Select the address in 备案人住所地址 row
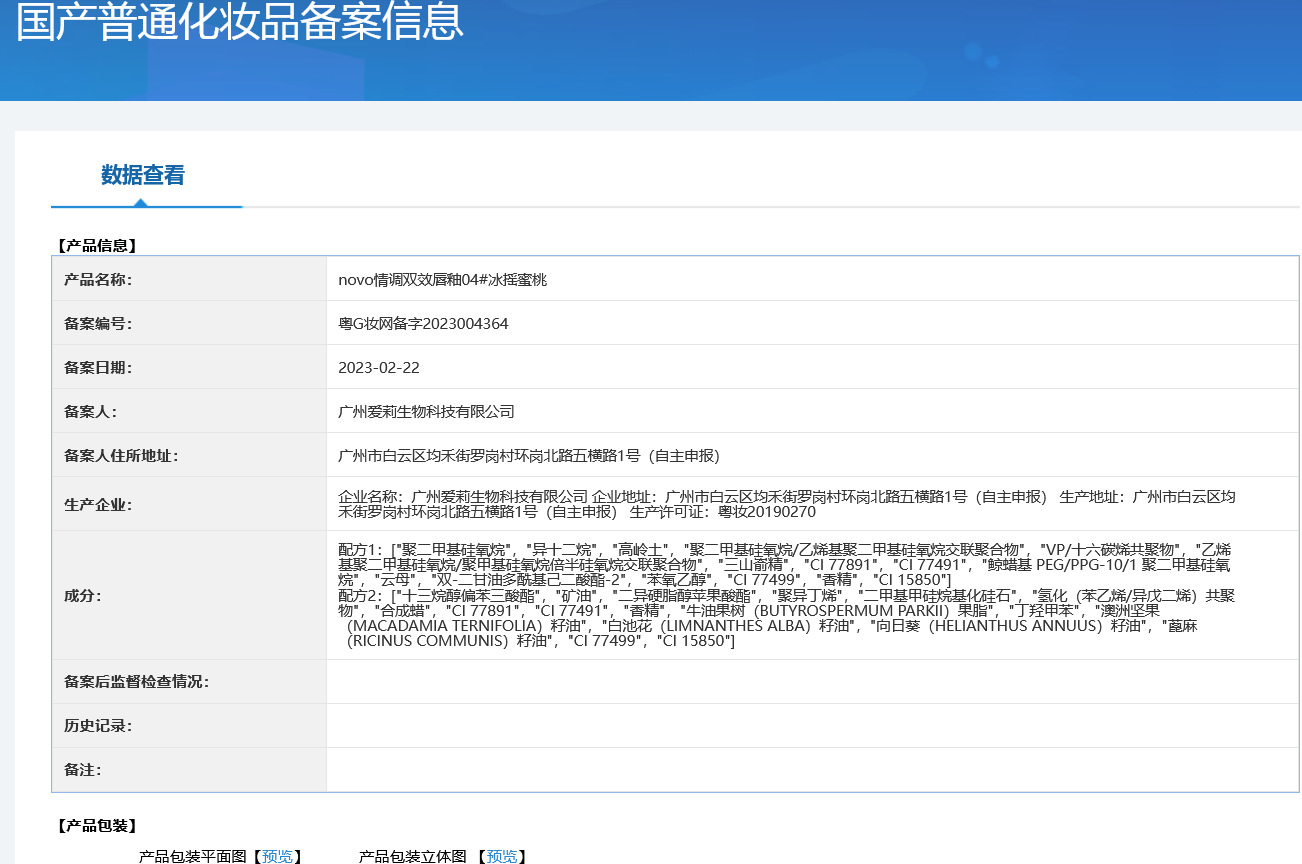 (x=529, y=456)
